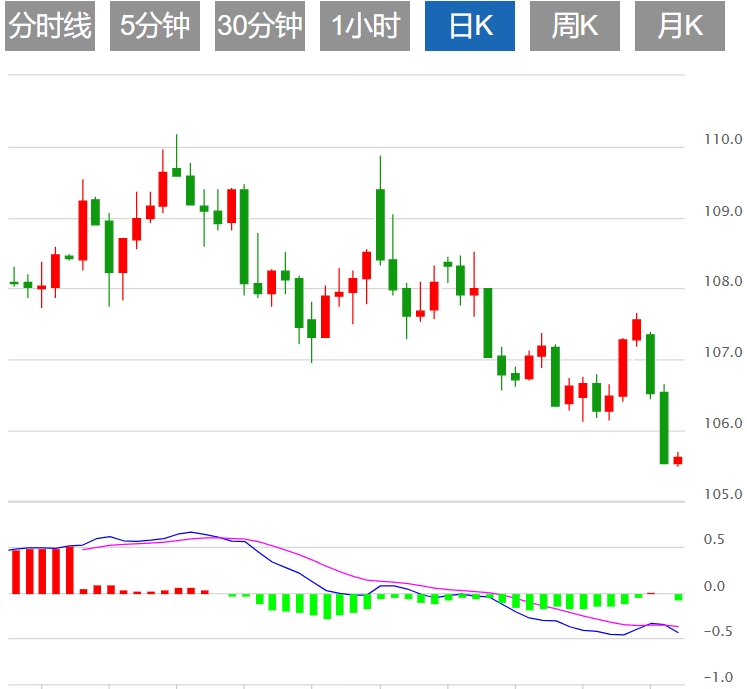Click the MACD 0.0 axis label
Screen dimensions: 747x689
pos(714,586)
